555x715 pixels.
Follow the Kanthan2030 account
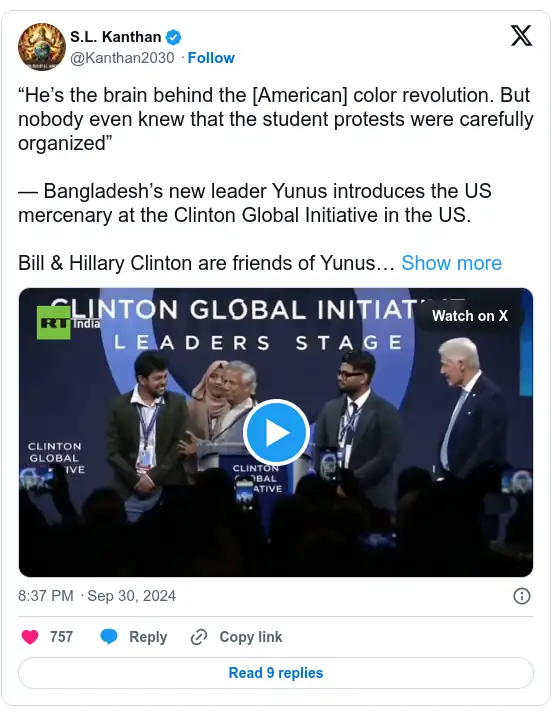[x=211, y=58]
